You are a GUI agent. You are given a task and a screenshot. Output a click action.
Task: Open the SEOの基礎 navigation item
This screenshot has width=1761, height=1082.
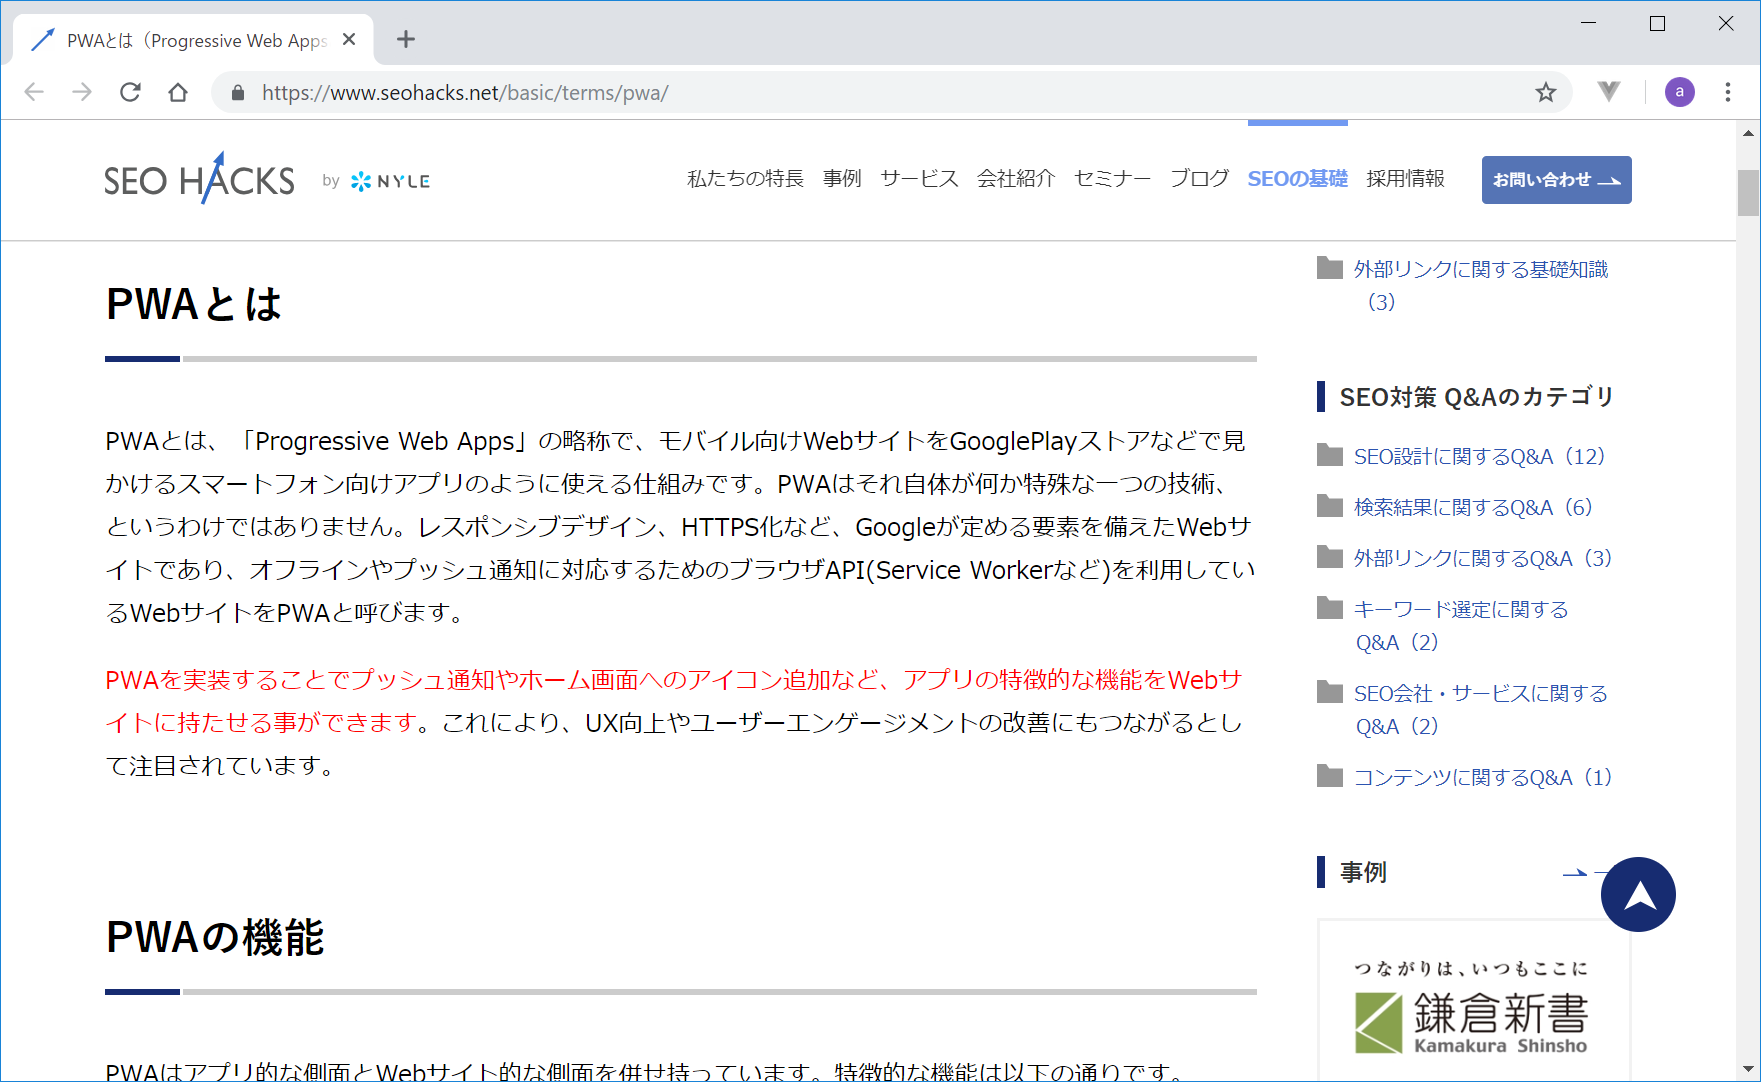click(x=1297, y=179)
